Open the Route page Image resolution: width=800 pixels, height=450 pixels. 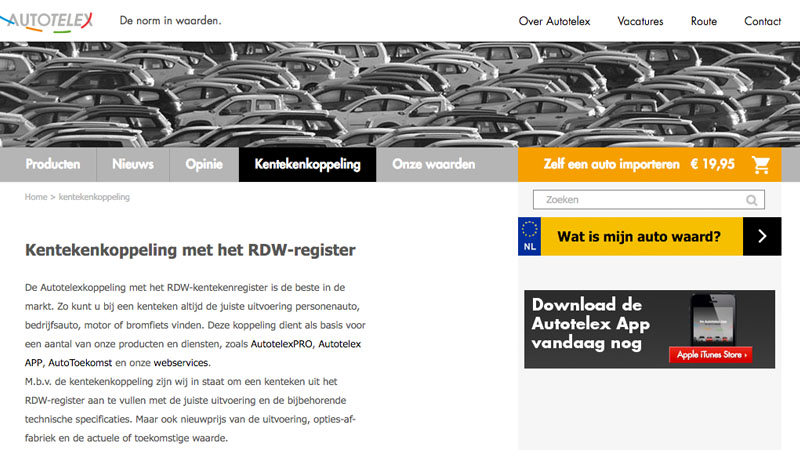(x=704, y=21)
